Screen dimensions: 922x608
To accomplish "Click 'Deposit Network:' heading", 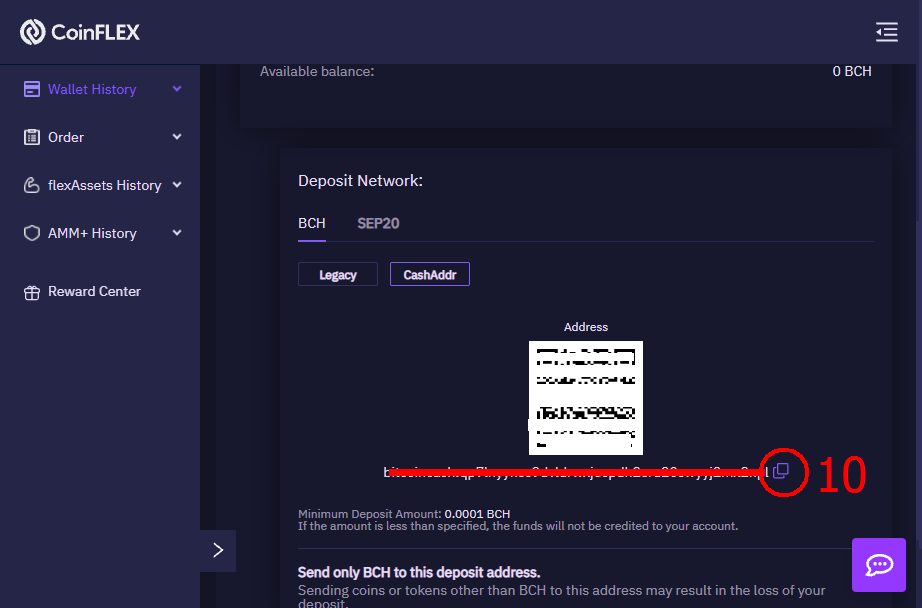I will point(360,181).
